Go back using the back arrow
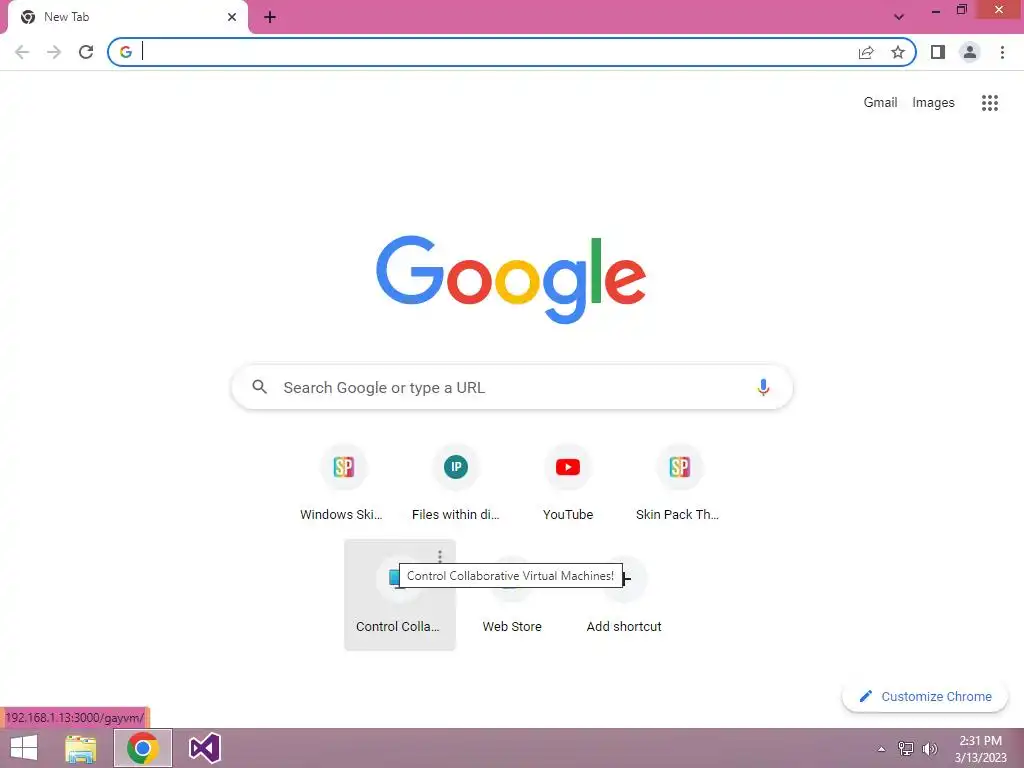The width and height of the screenshot is (1024, 768). (x=22, y=52)
